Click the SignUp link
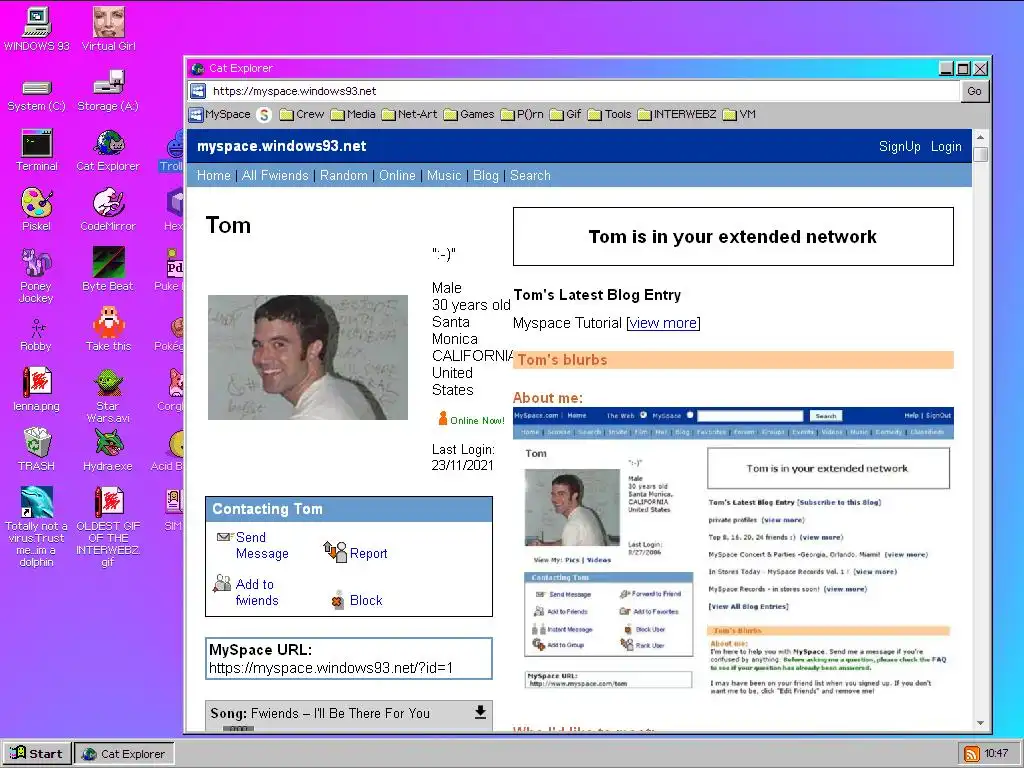1024x768 pixels. click(x=899, y=146)
